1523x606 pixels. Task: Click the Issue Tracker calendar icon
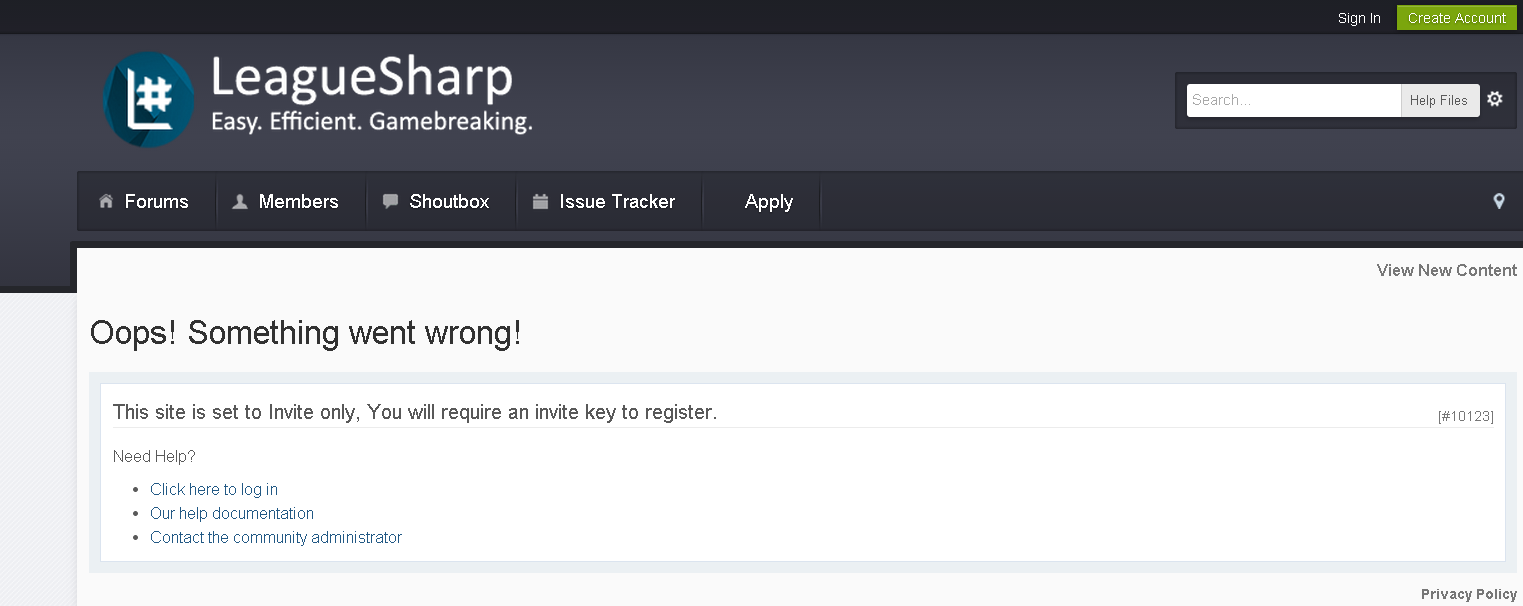(x=540, y=201)
